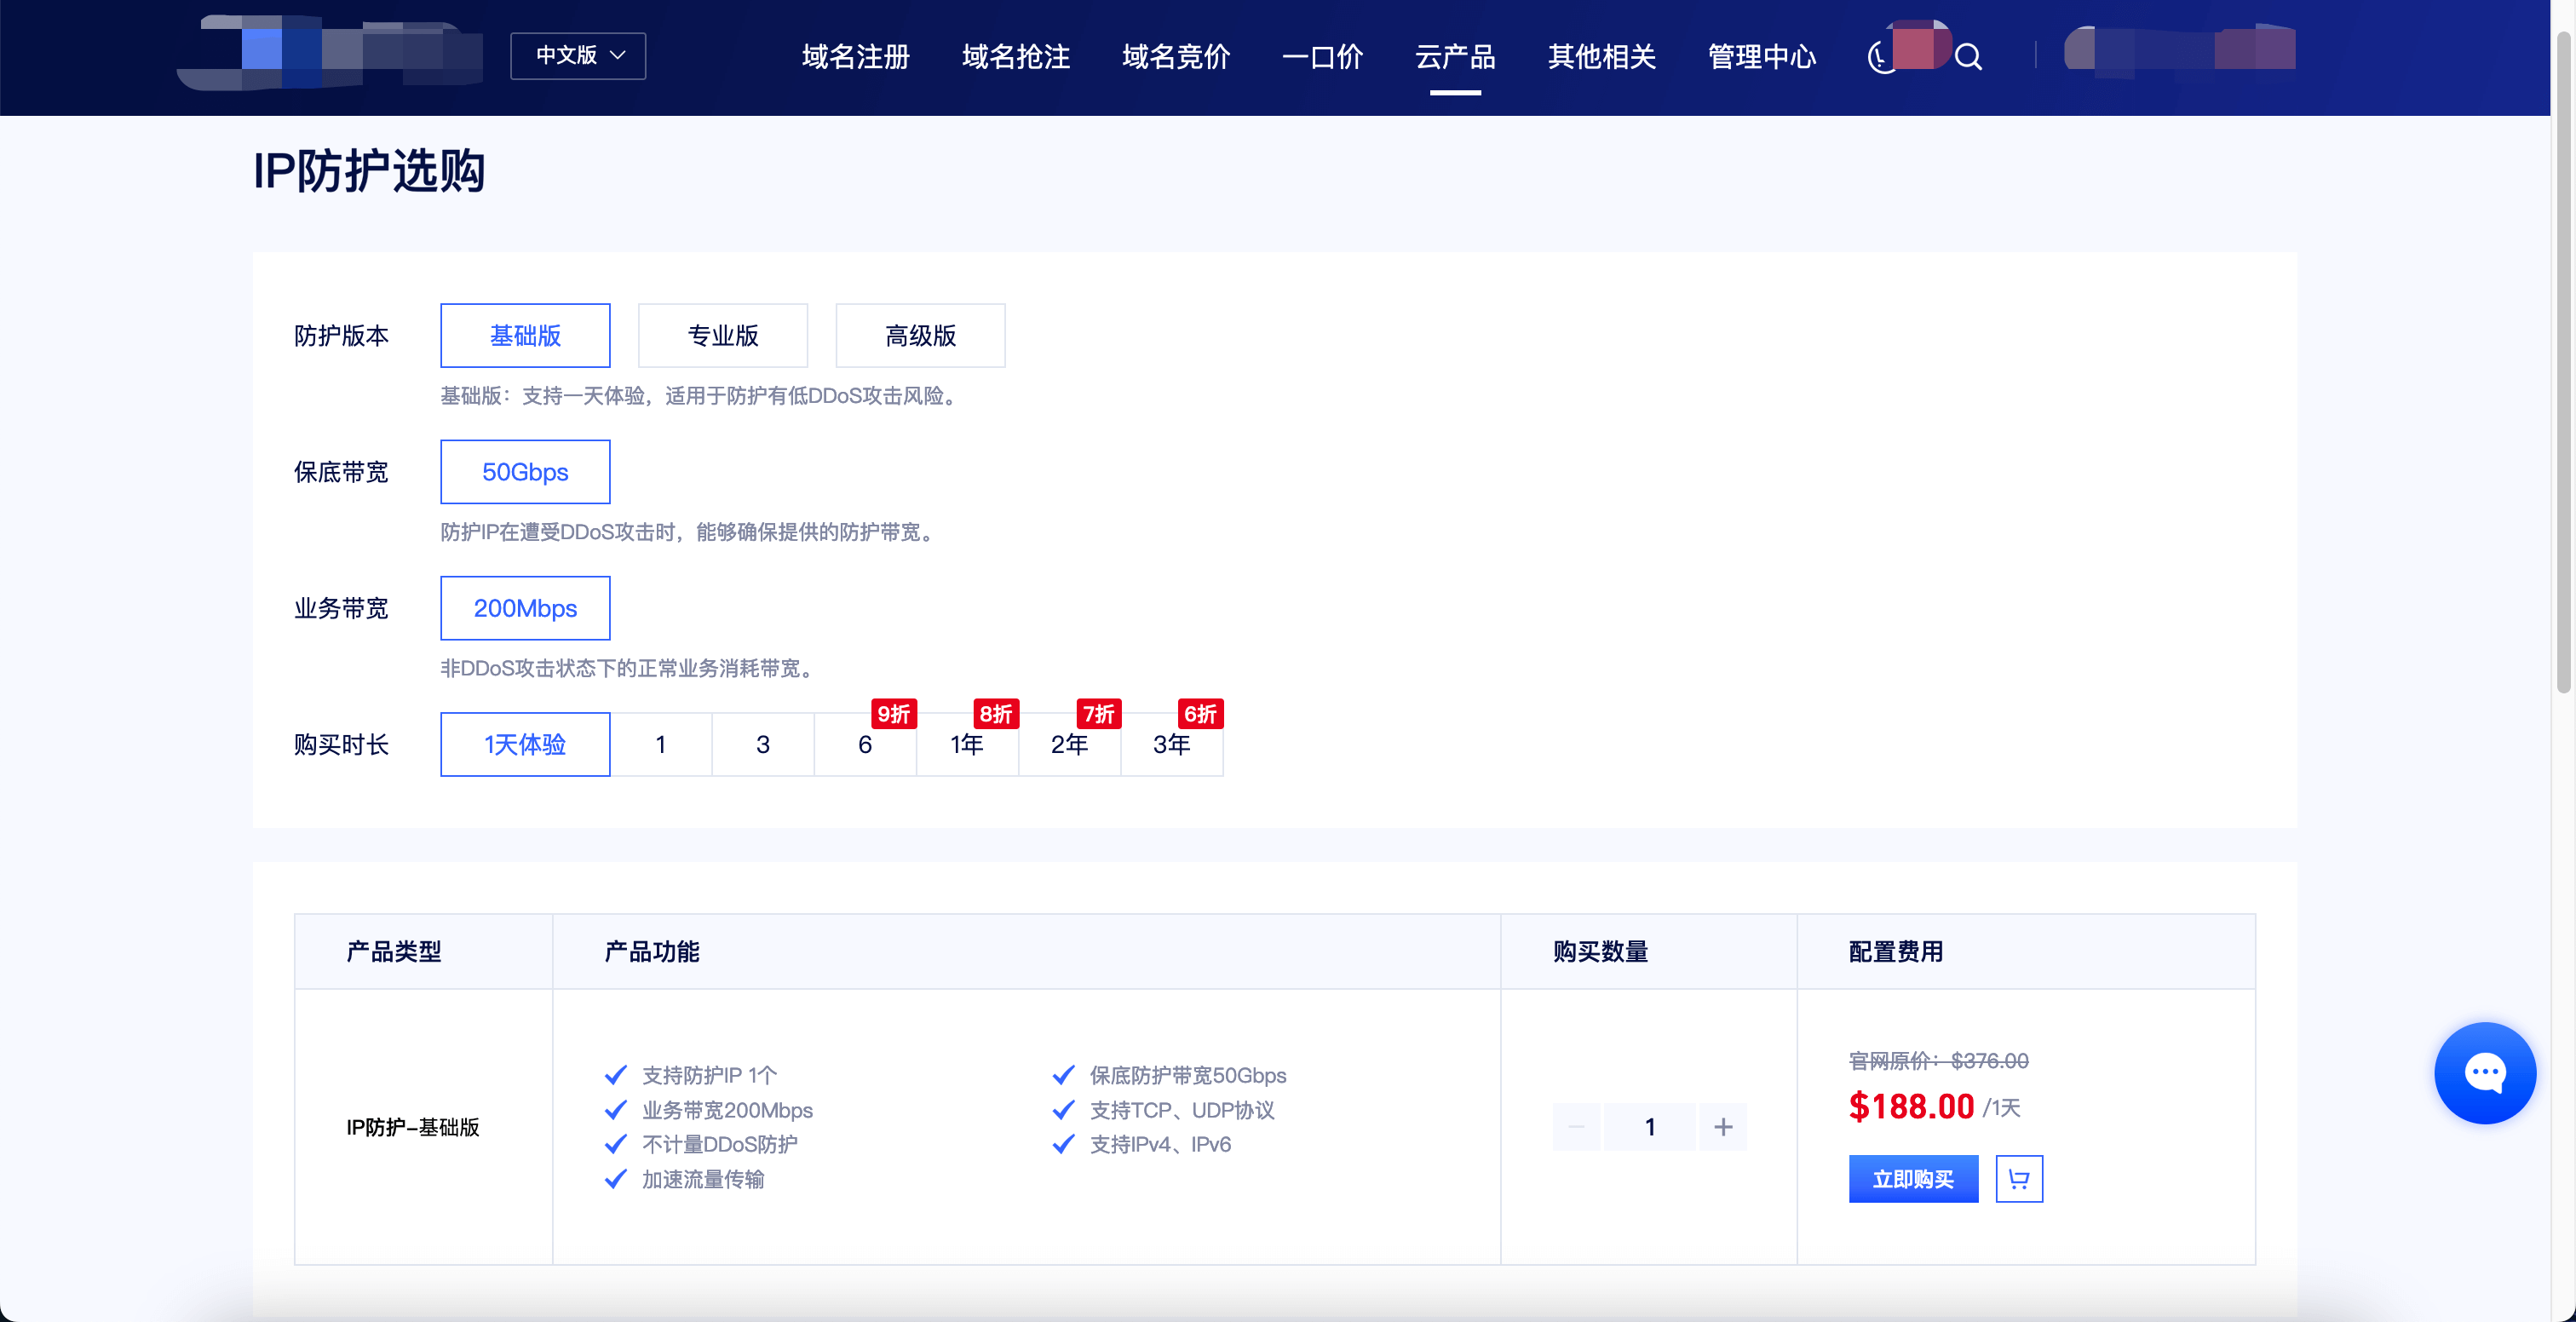Click the minus quantity icon
This screenshot has height=1322, width=2576.
tap(1576, 1127)
